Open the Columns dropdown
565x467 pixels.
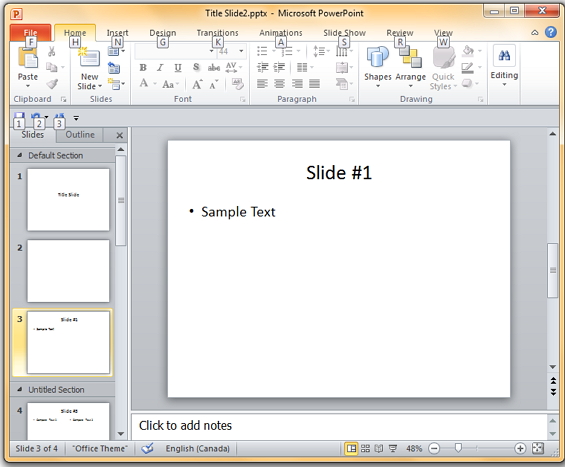coord(305,67)
